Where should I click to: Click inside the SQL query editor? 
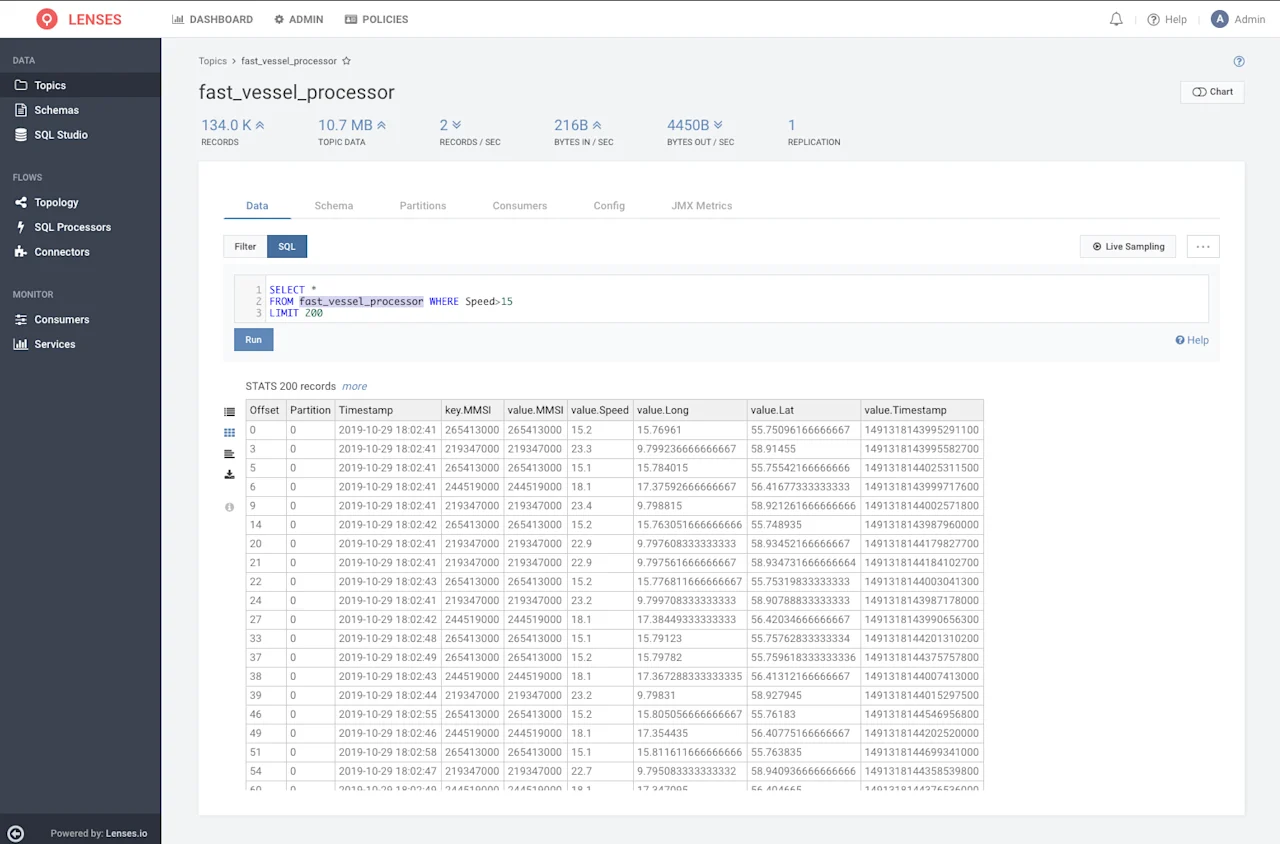(x=721, y=299)
